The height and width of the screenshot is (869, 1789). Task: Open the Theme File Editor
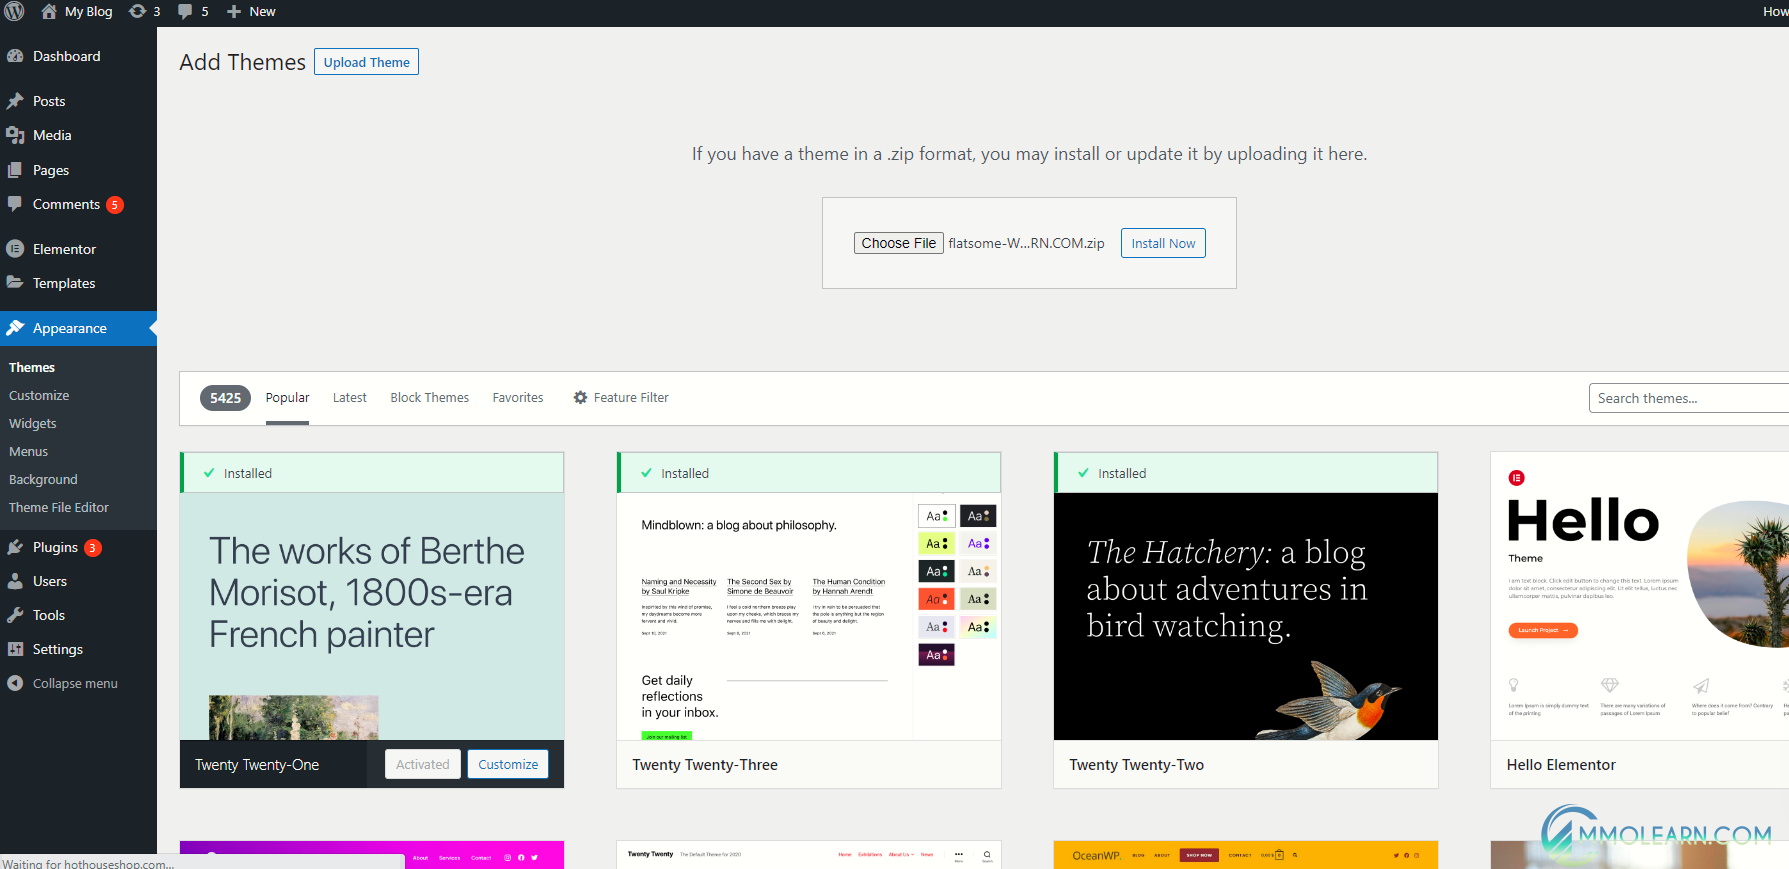(59, 507)
